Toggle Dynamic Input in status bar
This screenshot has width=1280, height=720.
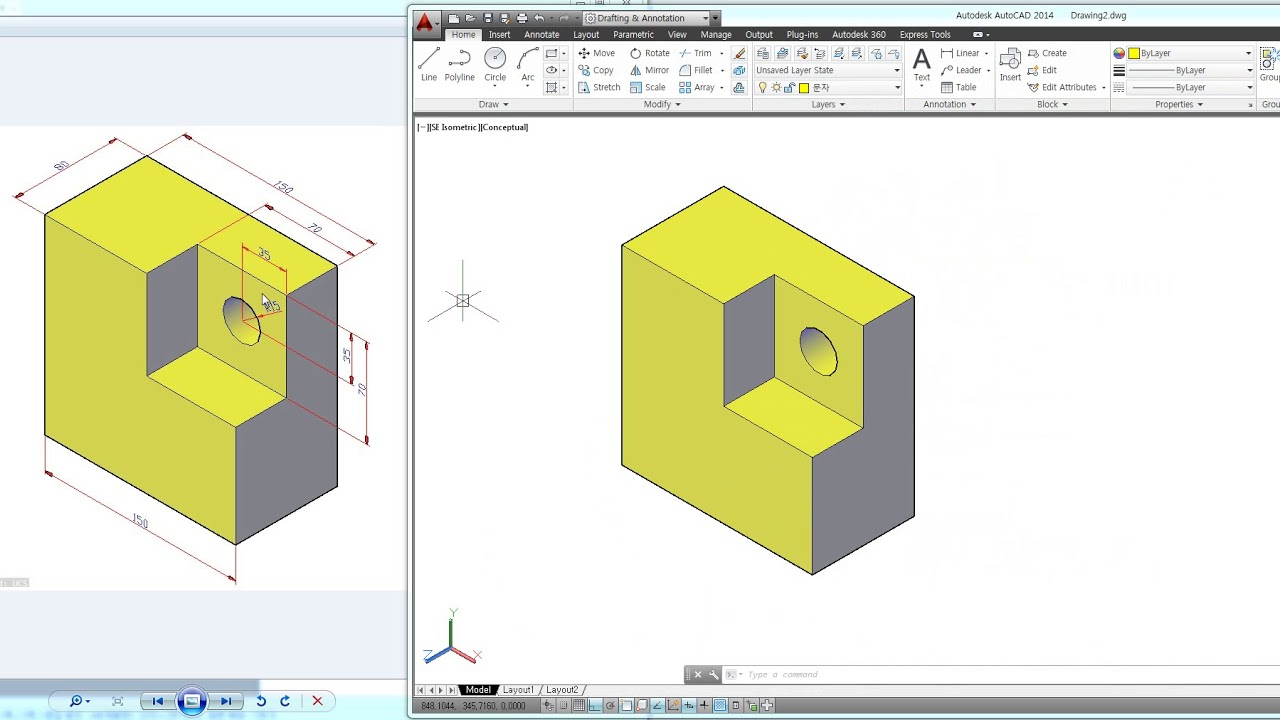(689, 705)
